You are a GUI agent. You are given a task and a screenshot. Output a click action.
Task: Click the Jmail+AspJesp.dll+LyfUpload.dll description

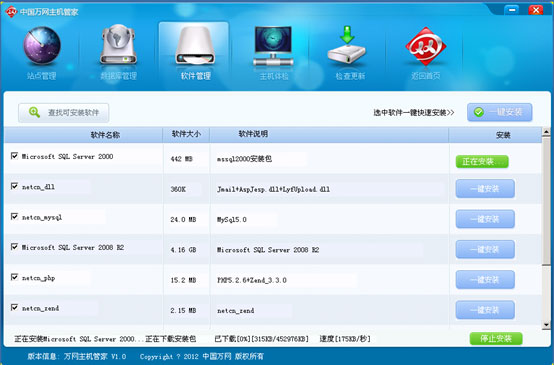(273, 189)
